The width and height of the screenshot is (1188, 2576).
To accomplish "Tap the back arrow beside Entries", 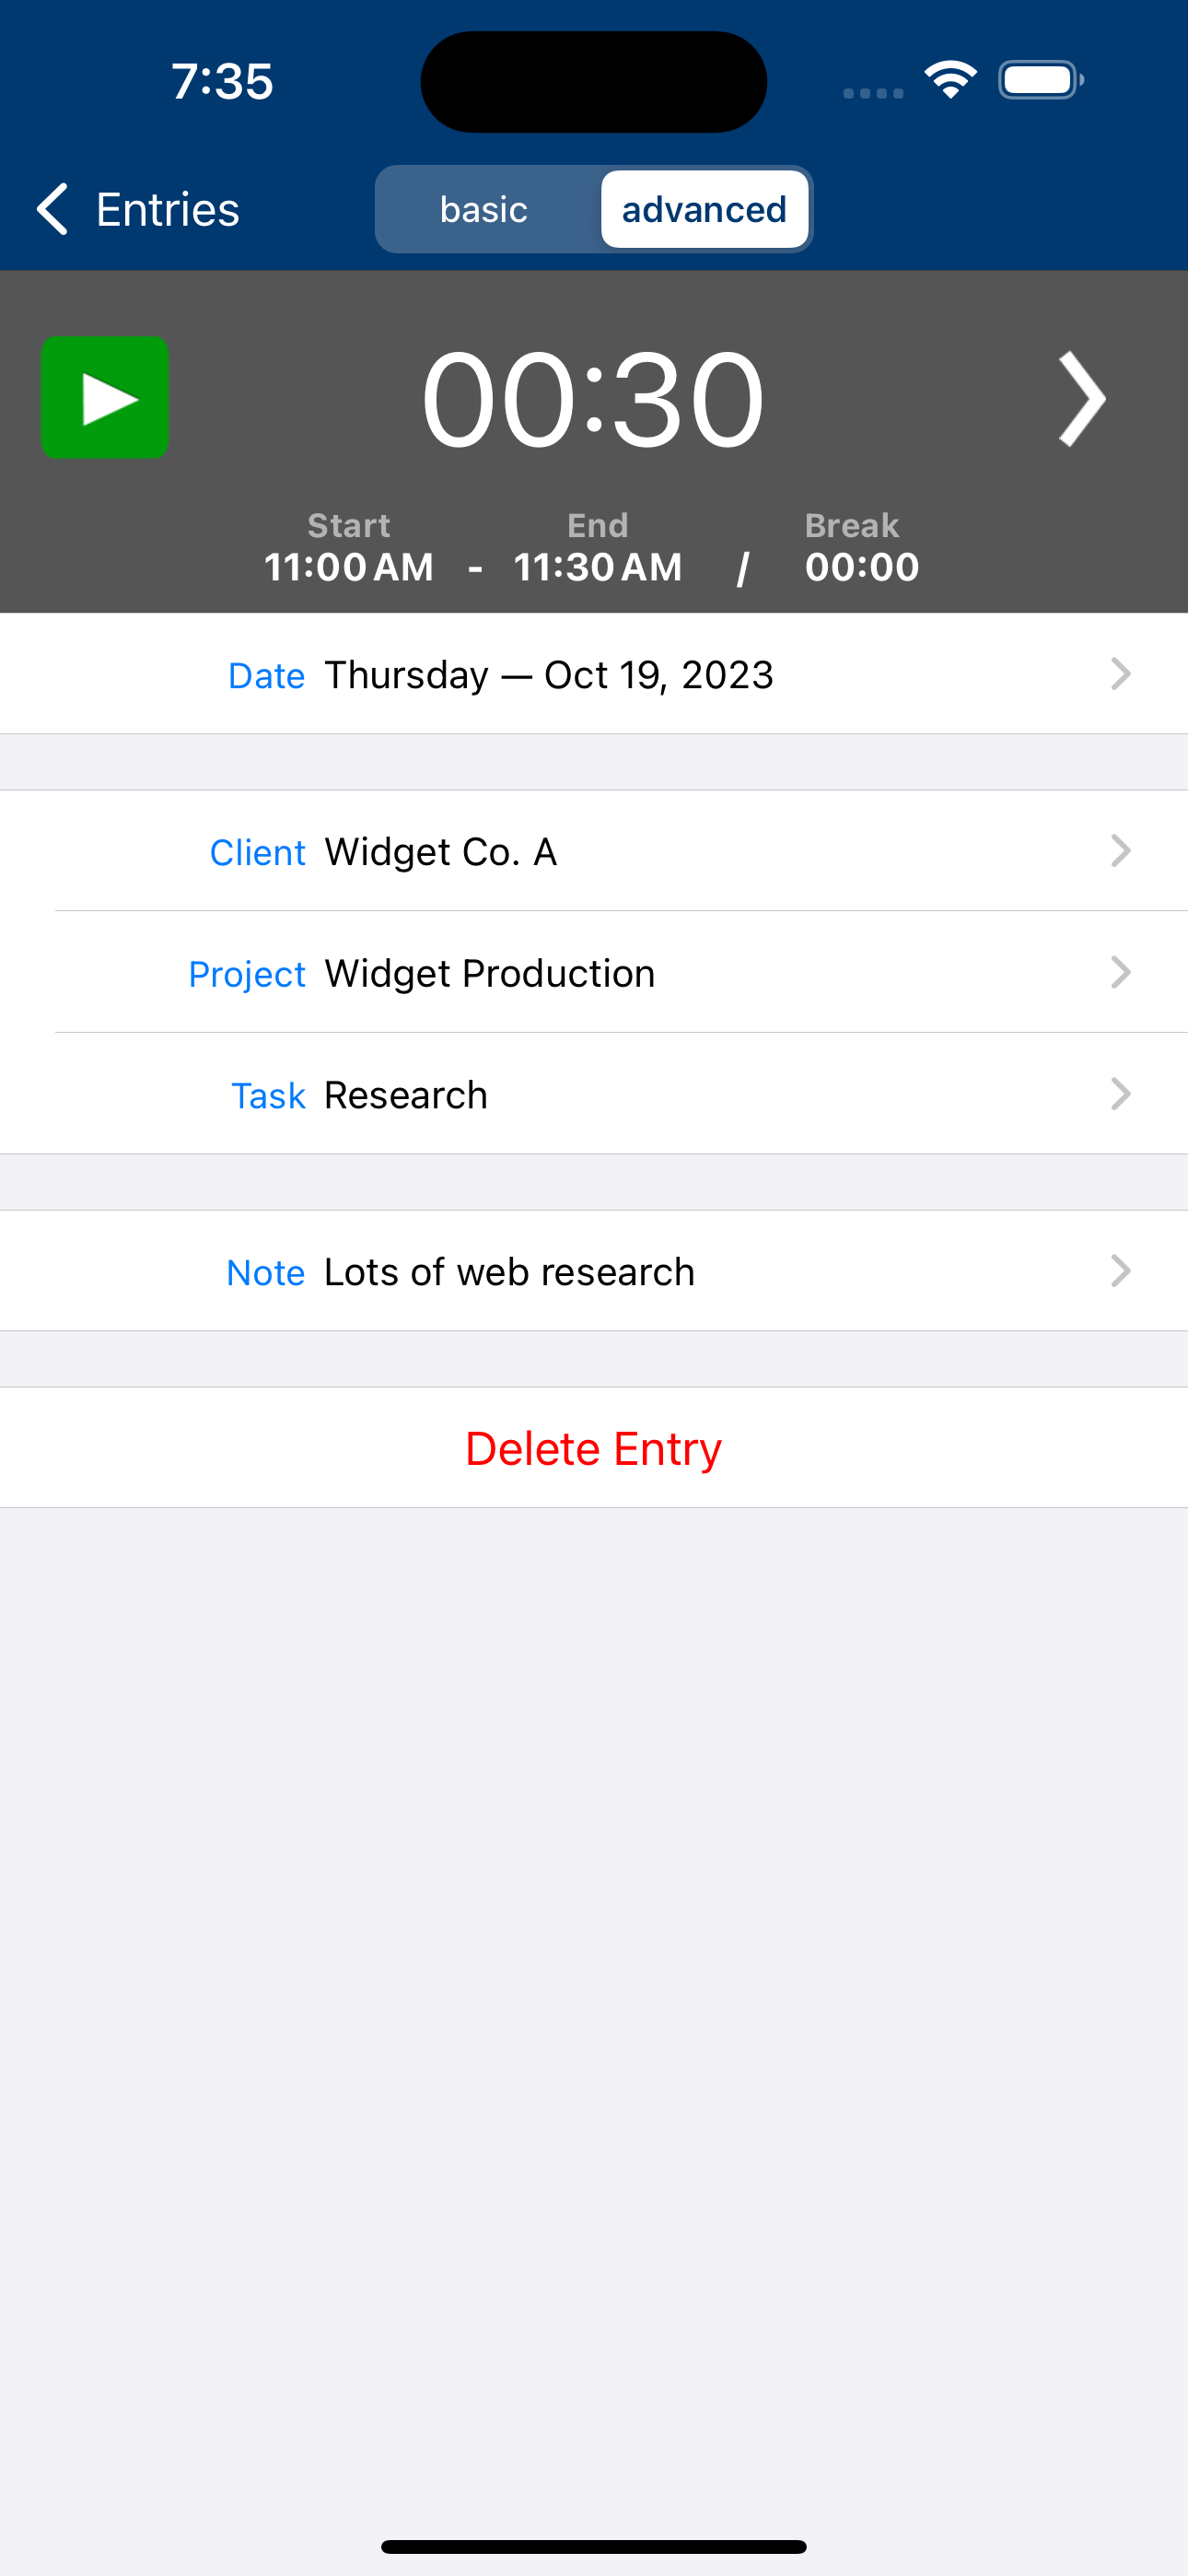I will [52, 209].
